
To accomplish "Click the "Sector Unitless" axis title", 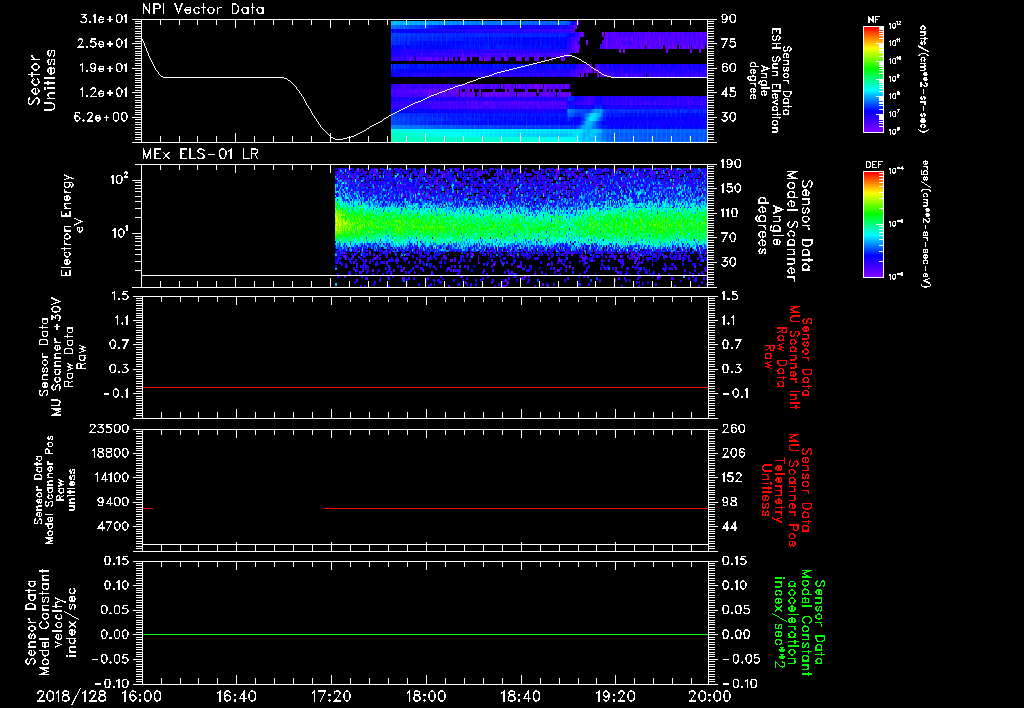I will pos(42,80).
